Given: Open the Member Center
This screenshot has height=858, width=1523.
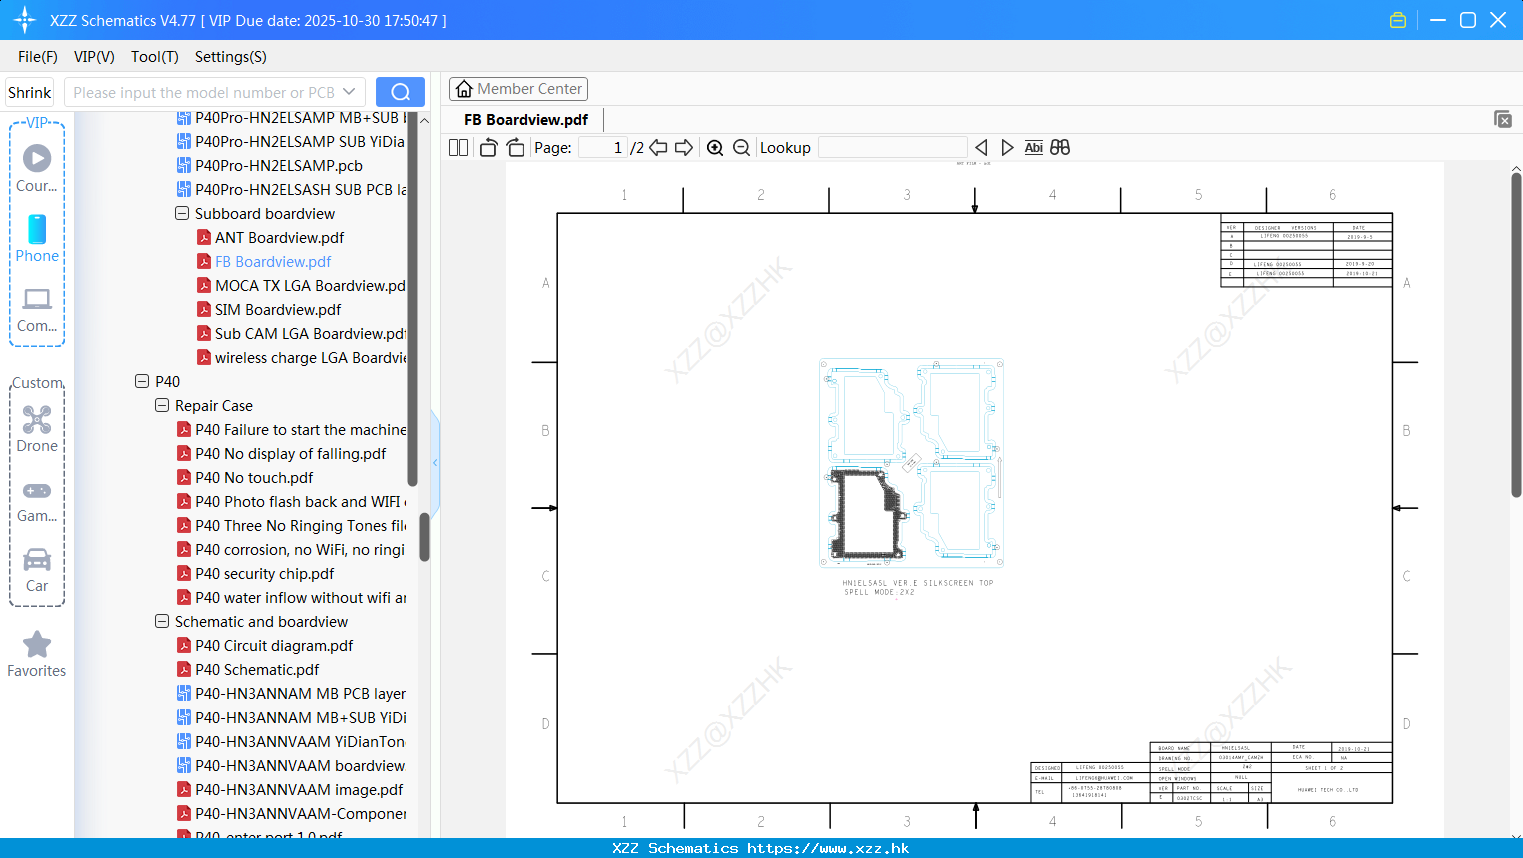Looking at the screenshot, I should pos(518,89).
